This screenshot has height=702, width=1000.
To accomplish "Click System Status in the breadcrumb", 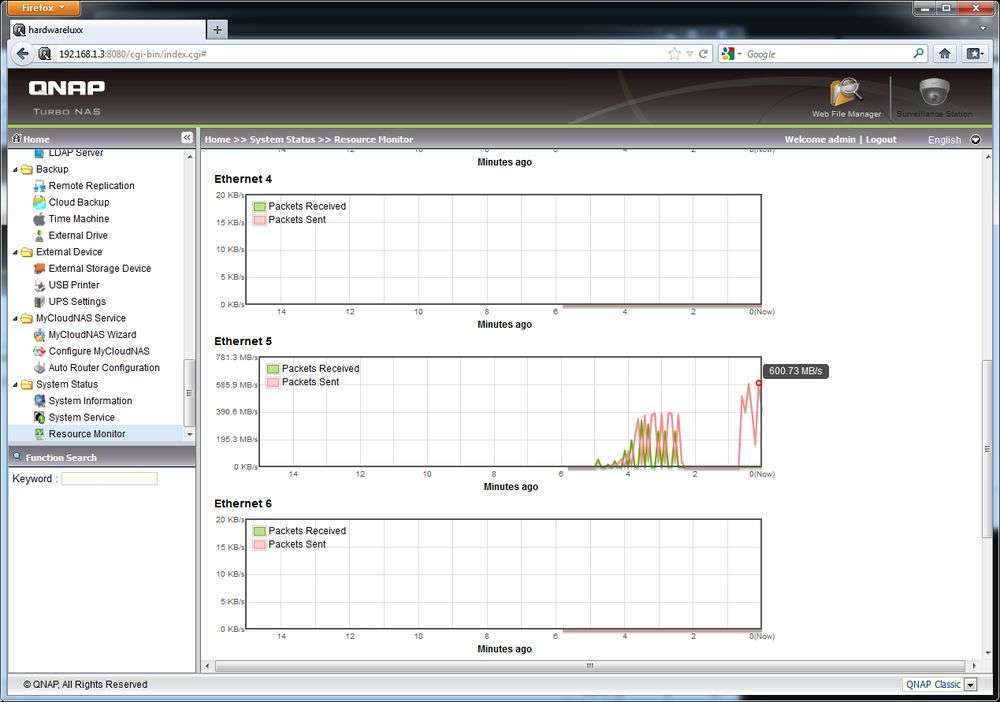I will [x=282, y=140].
